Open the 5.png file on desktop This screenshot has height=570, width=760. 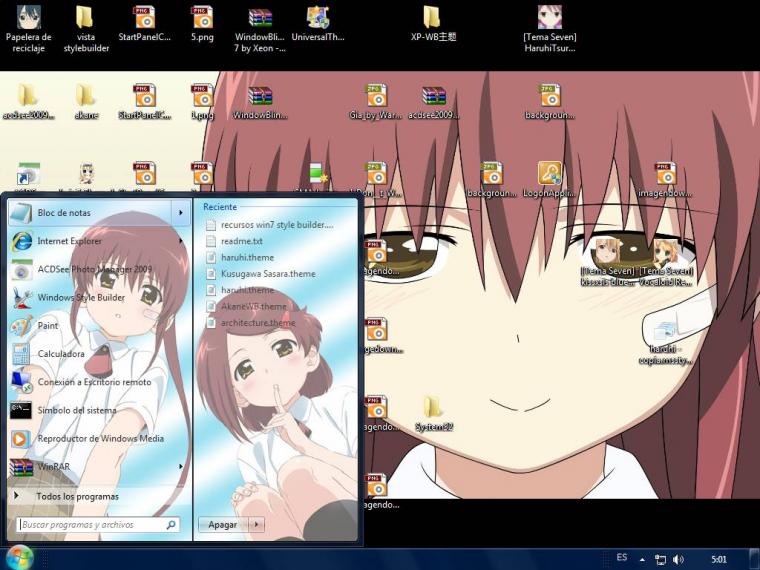tap(202, 23)
